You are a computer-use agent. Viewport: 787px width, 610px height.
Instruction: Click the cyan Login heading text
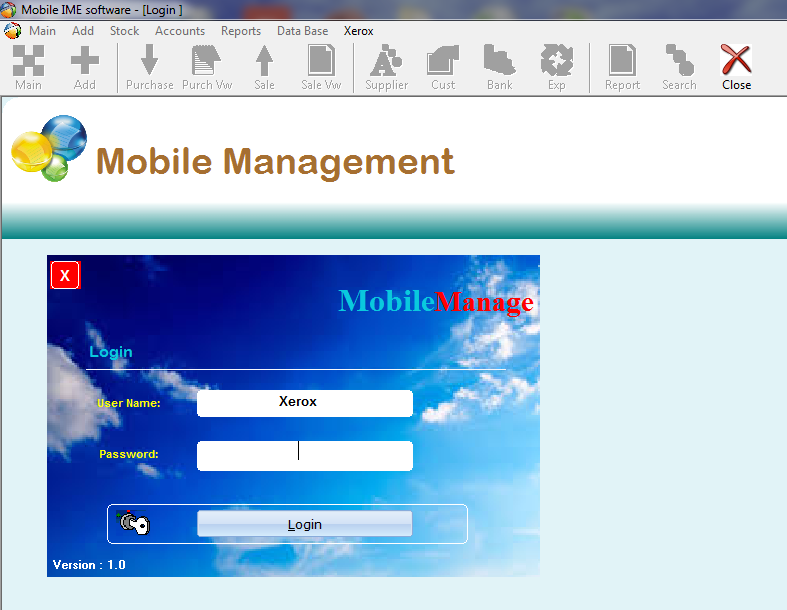click(111, 352)
